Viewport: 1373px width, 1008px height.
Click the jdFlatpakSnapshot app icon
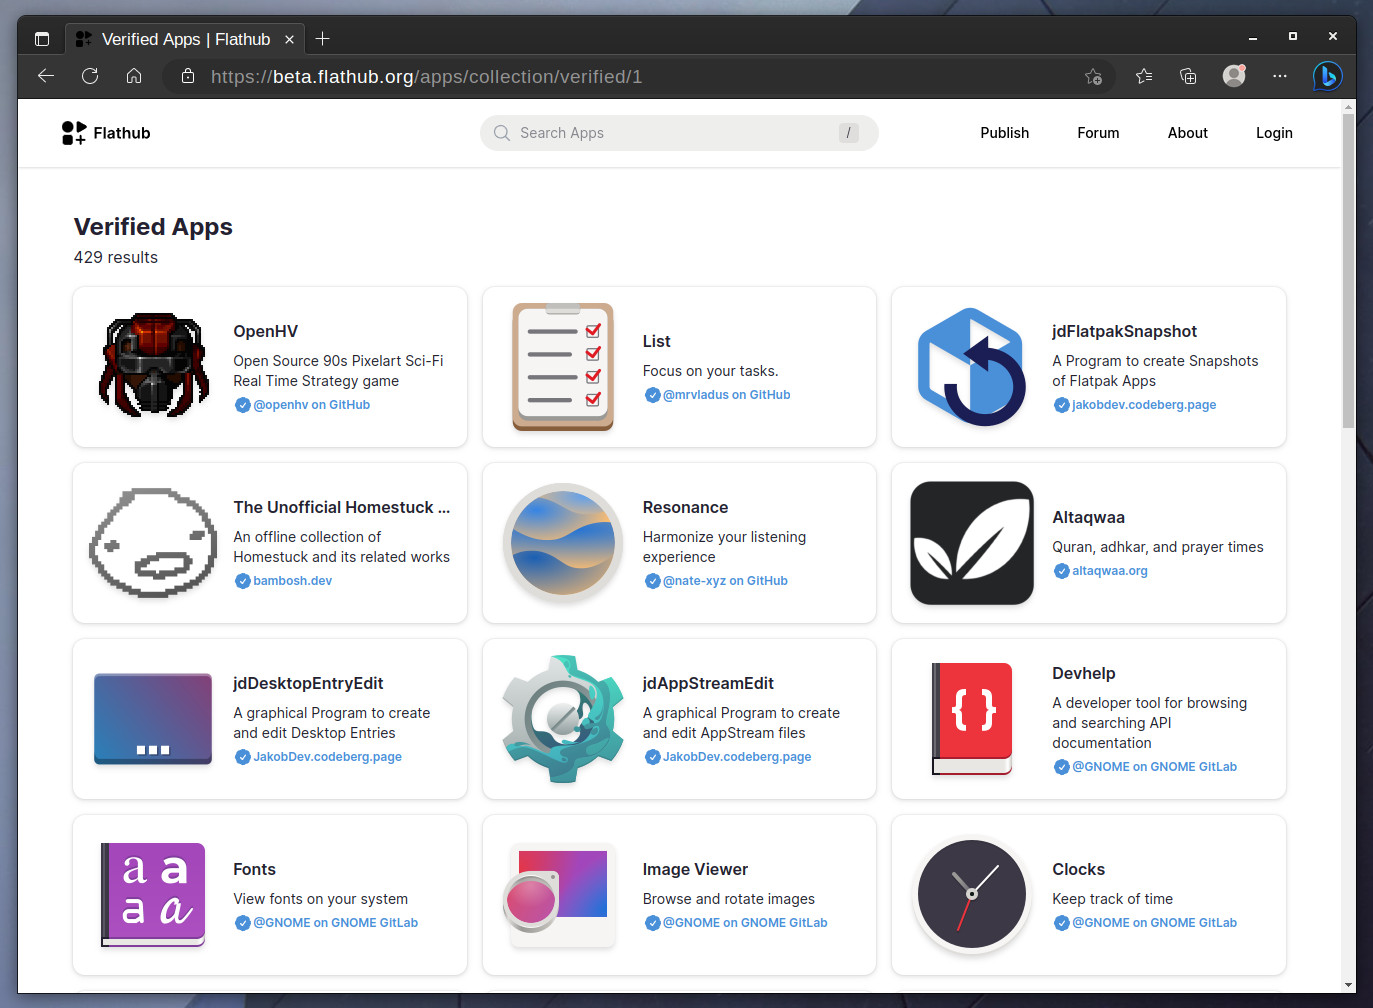[x=972, y=367]
